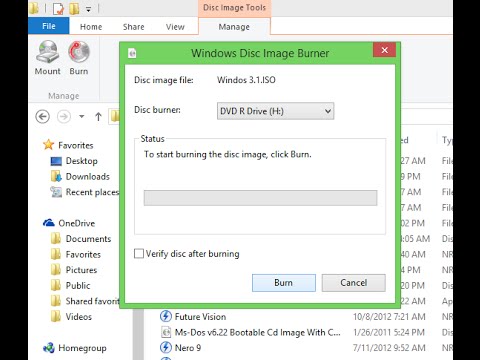
Task: Click the Windos 3.1.ISO file name text
Action: point(246,80)
